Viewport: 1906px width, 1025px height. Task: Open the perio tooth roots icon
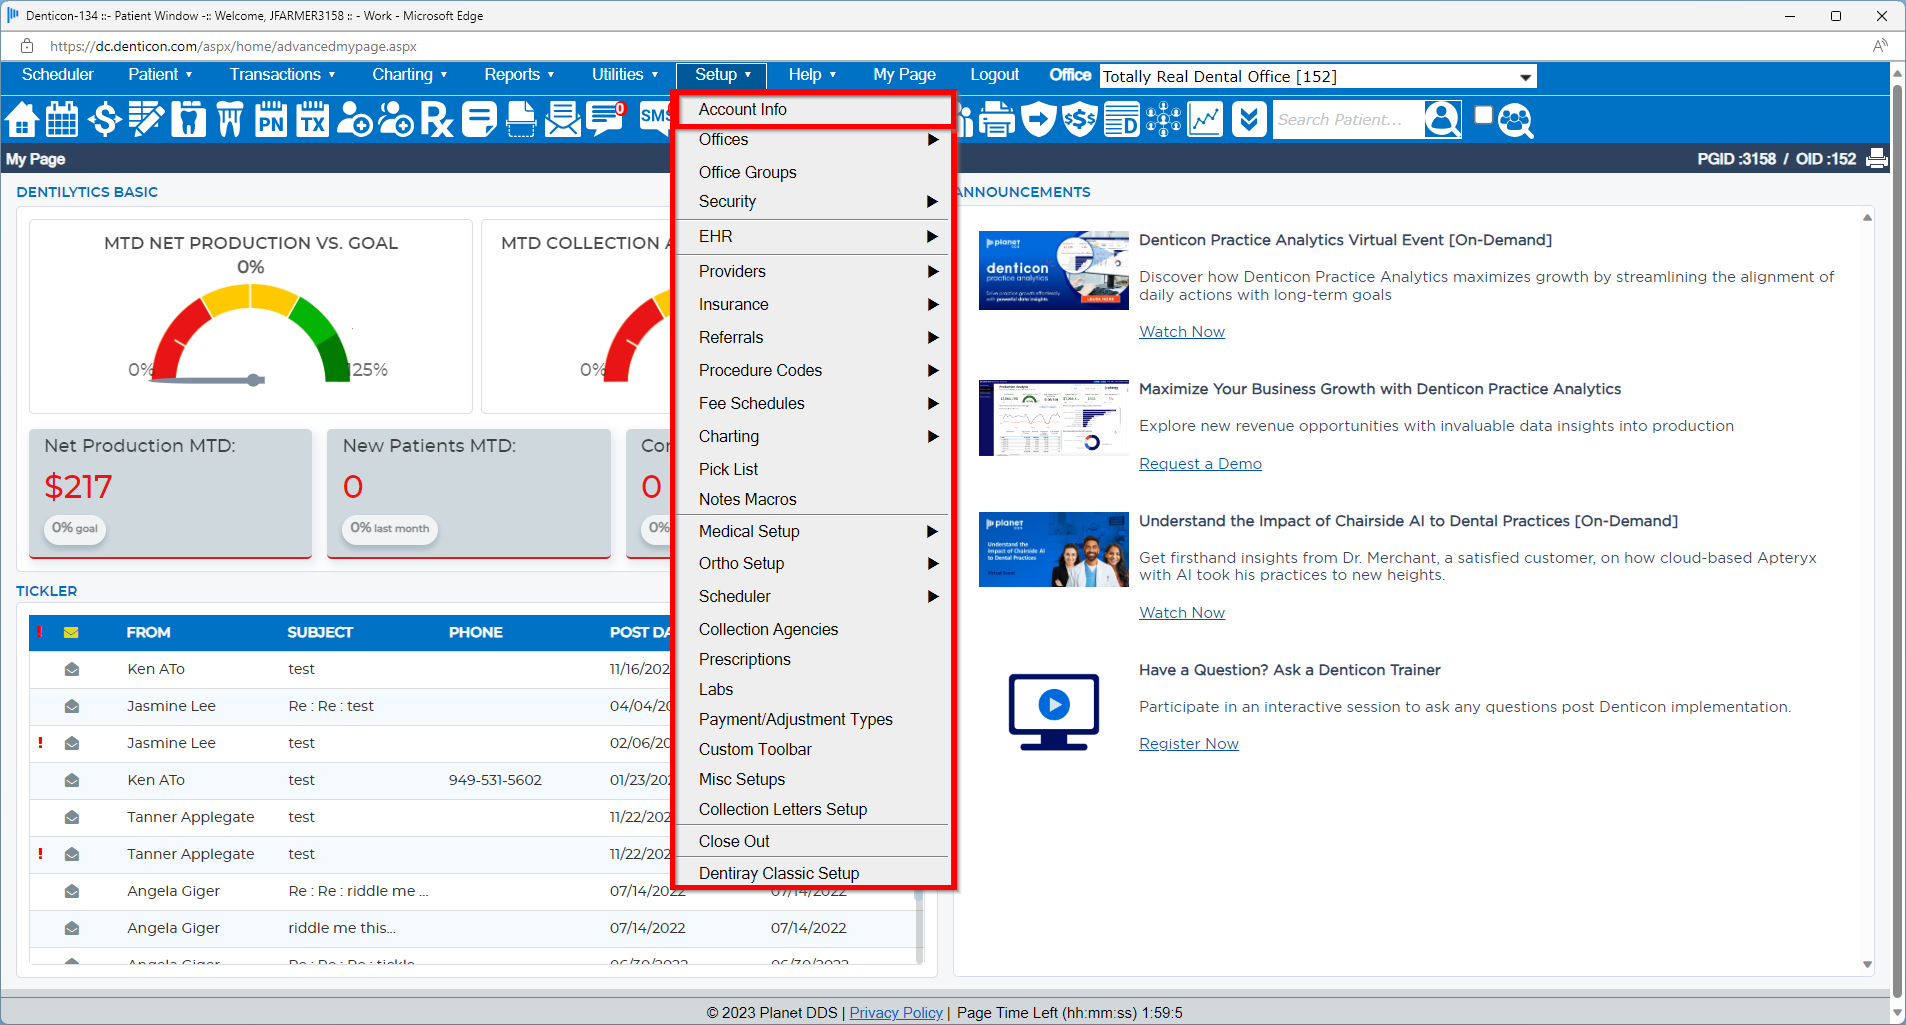pyautogui.click(x=230, y=119)
